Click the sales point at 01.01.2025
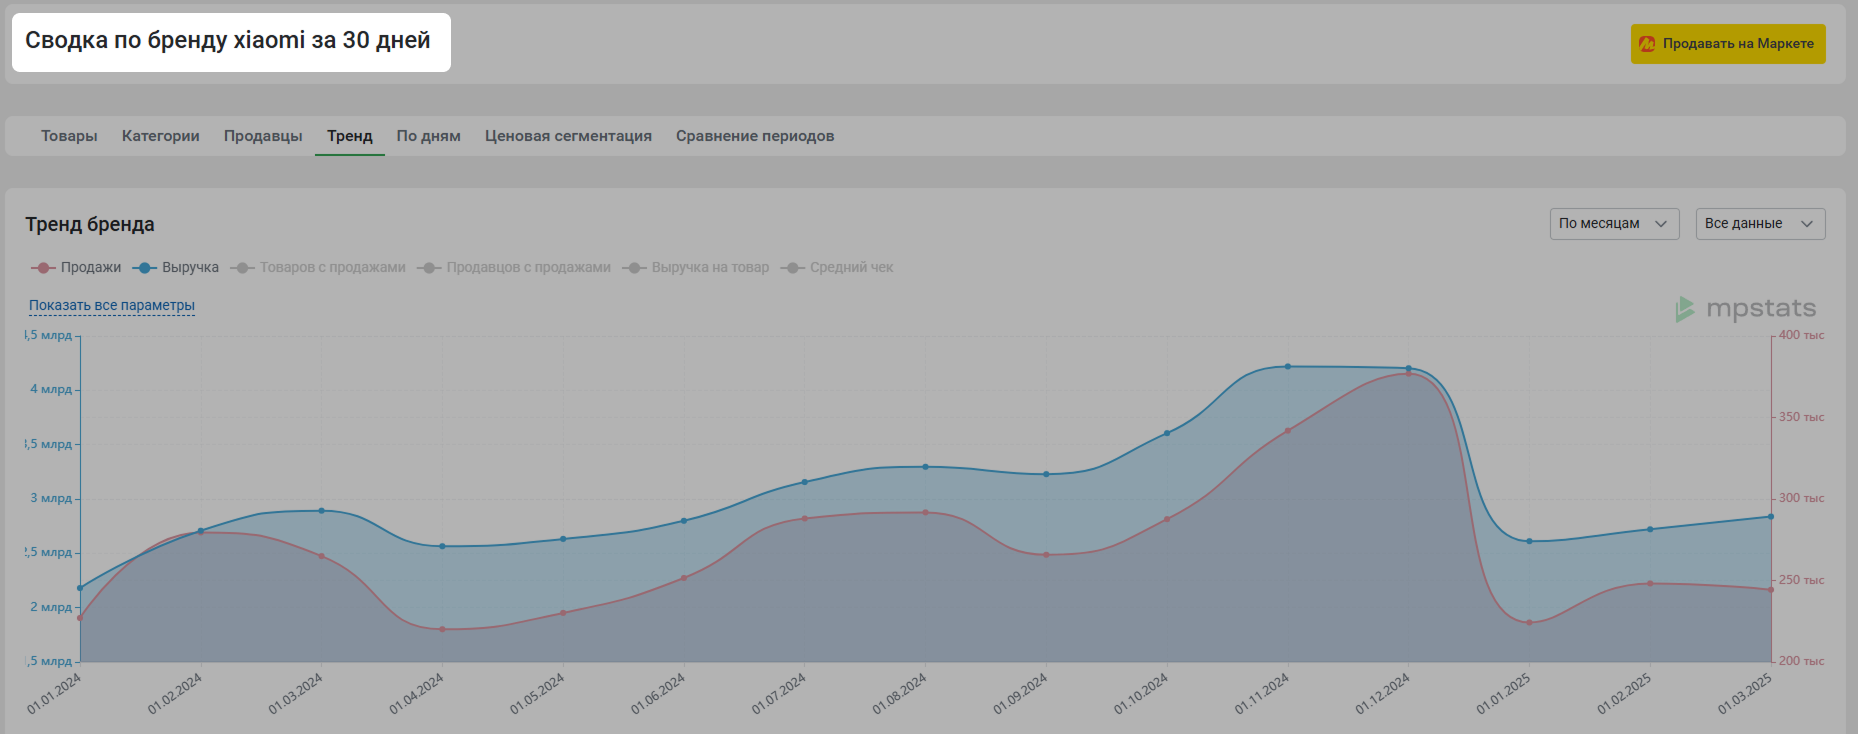Viewport: 1858px width, 734px height. (x=1529, y=623)
